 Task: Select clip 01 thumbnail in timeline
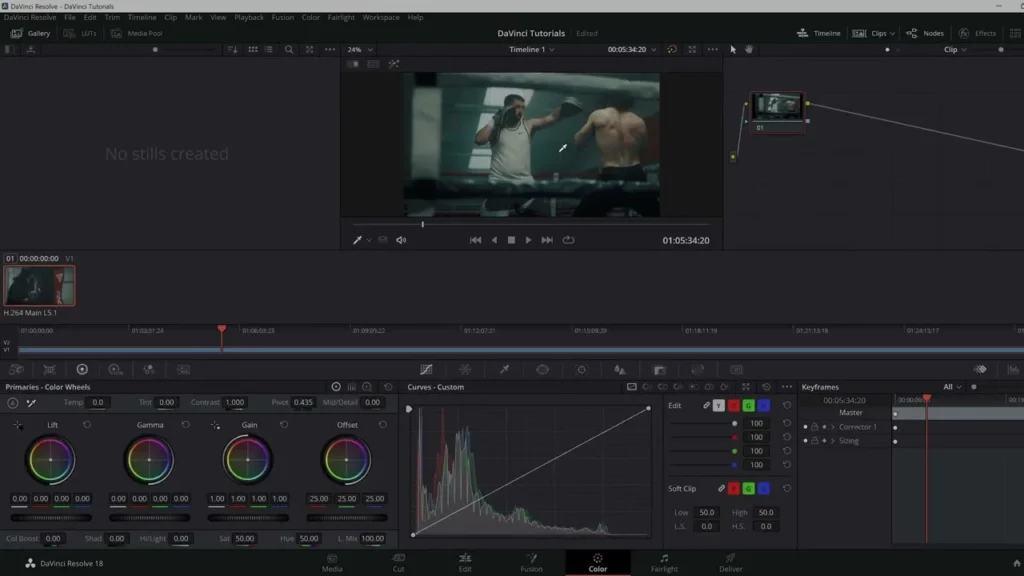tap(39, 285)
